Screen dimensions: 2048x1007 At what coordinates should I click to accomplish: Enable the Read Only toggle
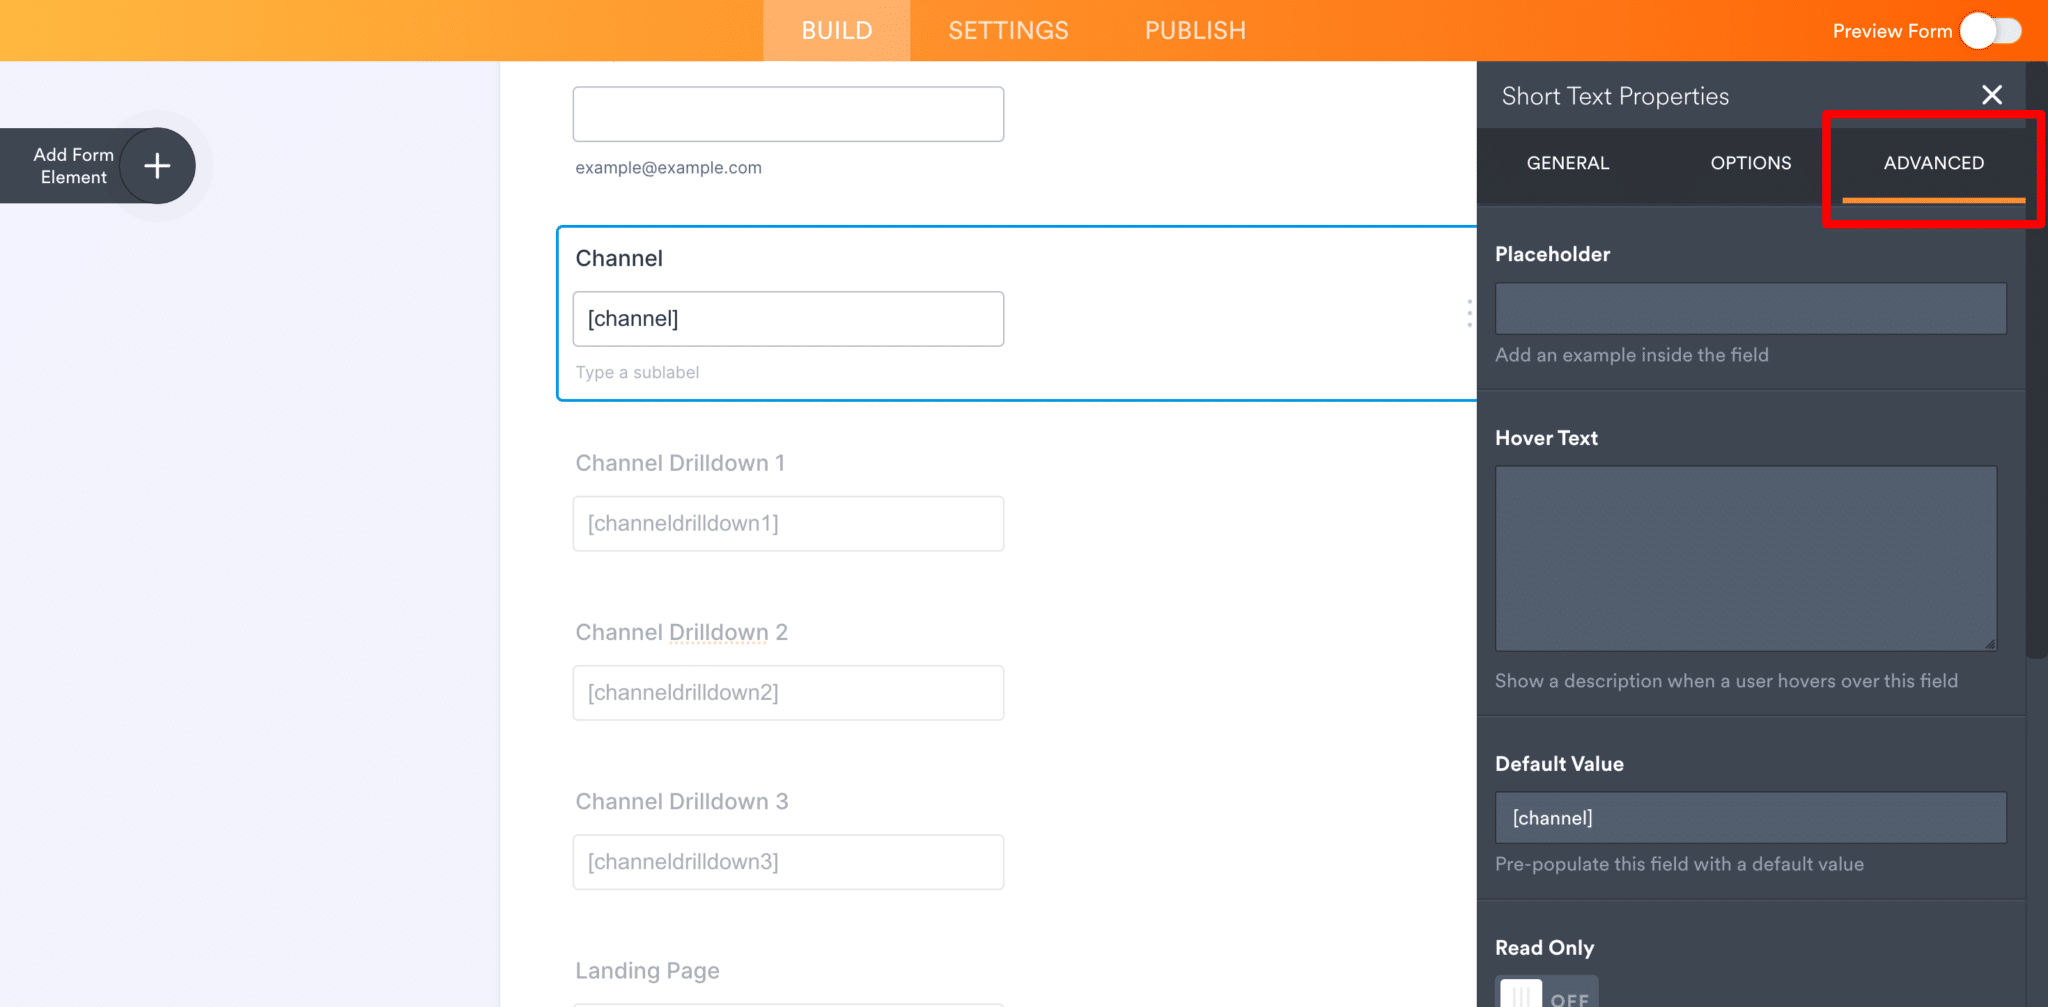tap(1546, 993)
